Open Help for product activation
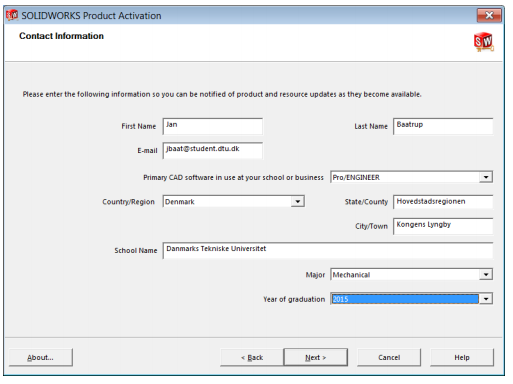This screenshot has width=513, height=384. [462, 357]
